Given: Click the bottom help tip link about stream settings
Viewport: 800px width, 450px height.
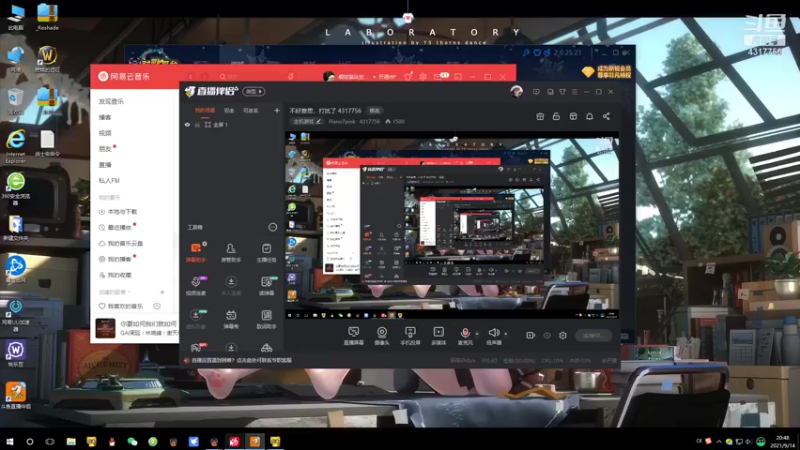Looking at the screenshot, I should coord(239,360).
